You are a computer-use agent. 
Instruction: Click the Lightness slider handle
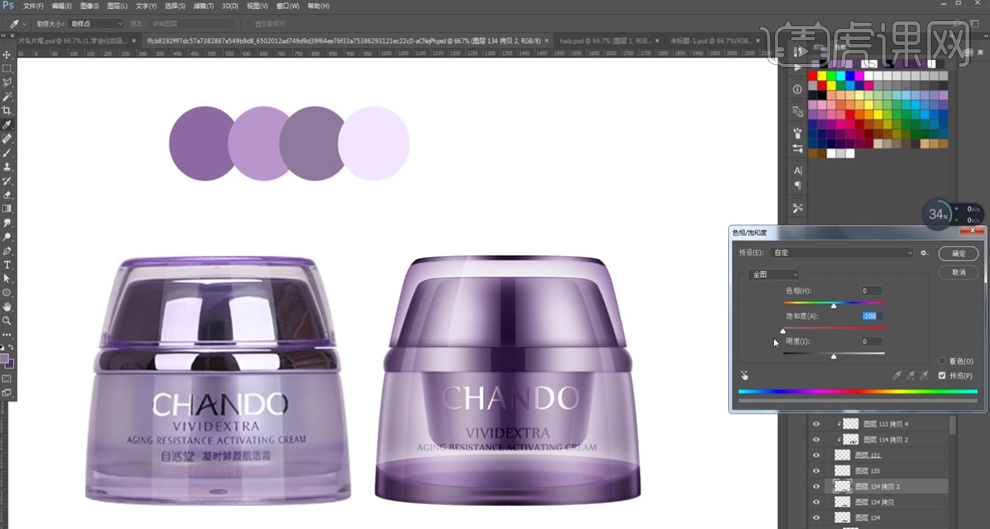[x=833, y=357]
